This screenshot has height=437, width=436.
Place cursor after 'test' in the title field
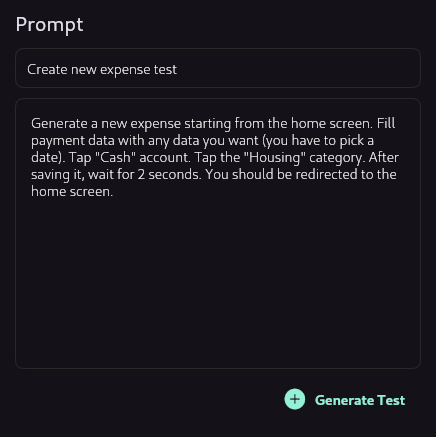pyautogui.click(x=177, y=69)
